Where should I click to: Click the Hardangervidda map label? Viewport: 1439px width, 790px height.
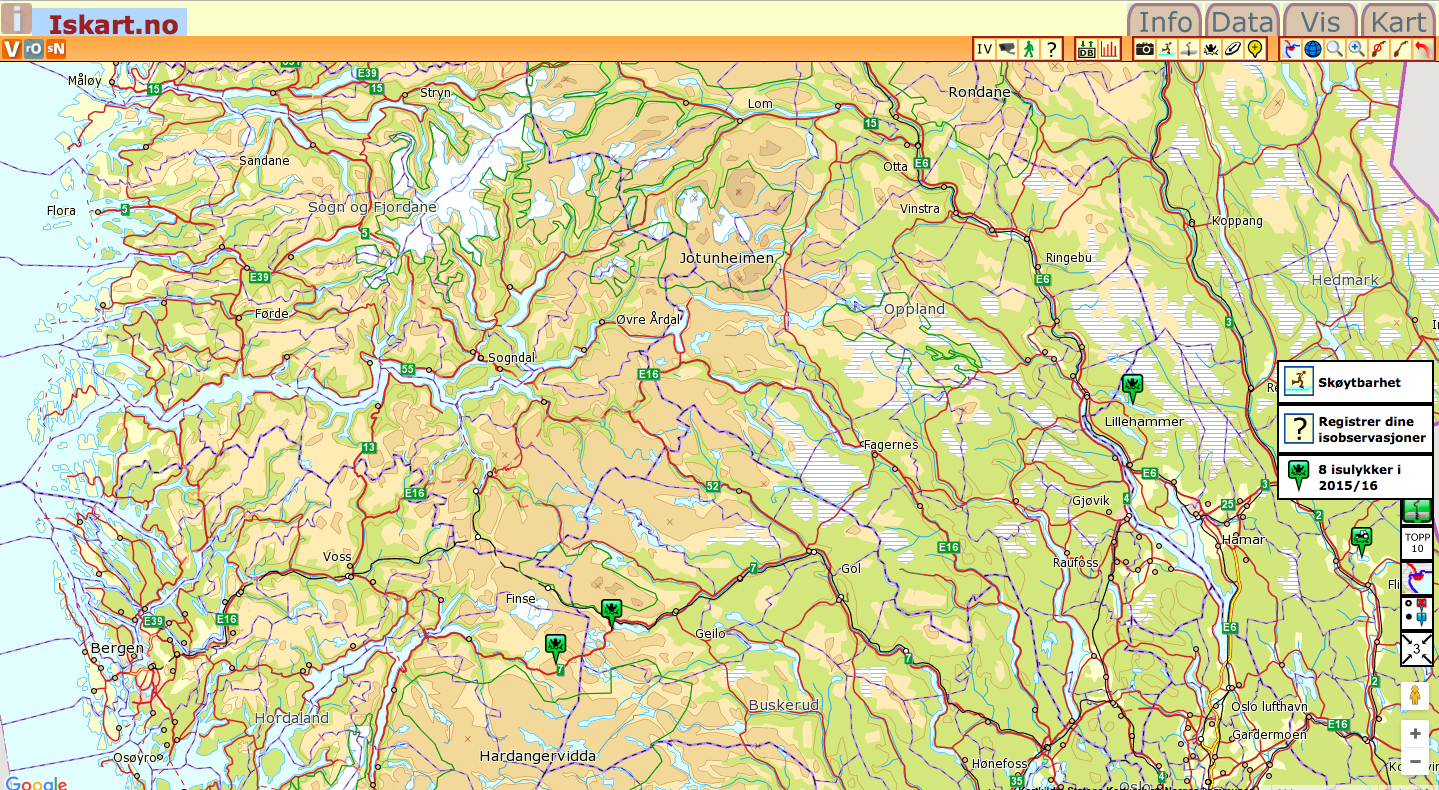click(537, 756)
